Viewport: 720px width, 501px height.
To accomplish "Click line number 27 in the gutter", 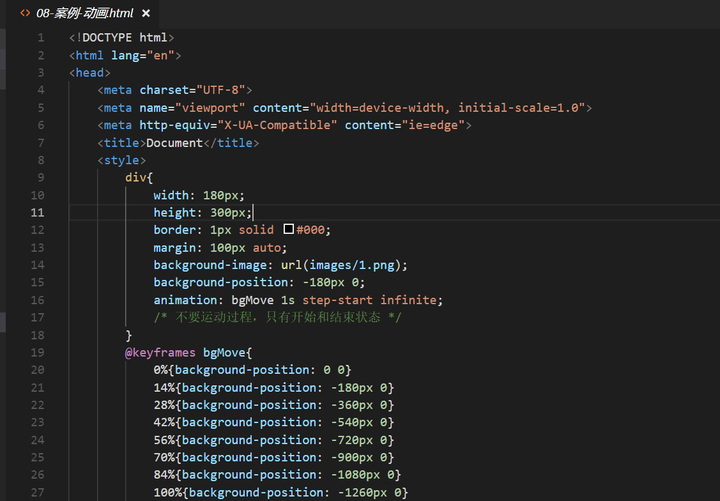I will pos(37,492).
